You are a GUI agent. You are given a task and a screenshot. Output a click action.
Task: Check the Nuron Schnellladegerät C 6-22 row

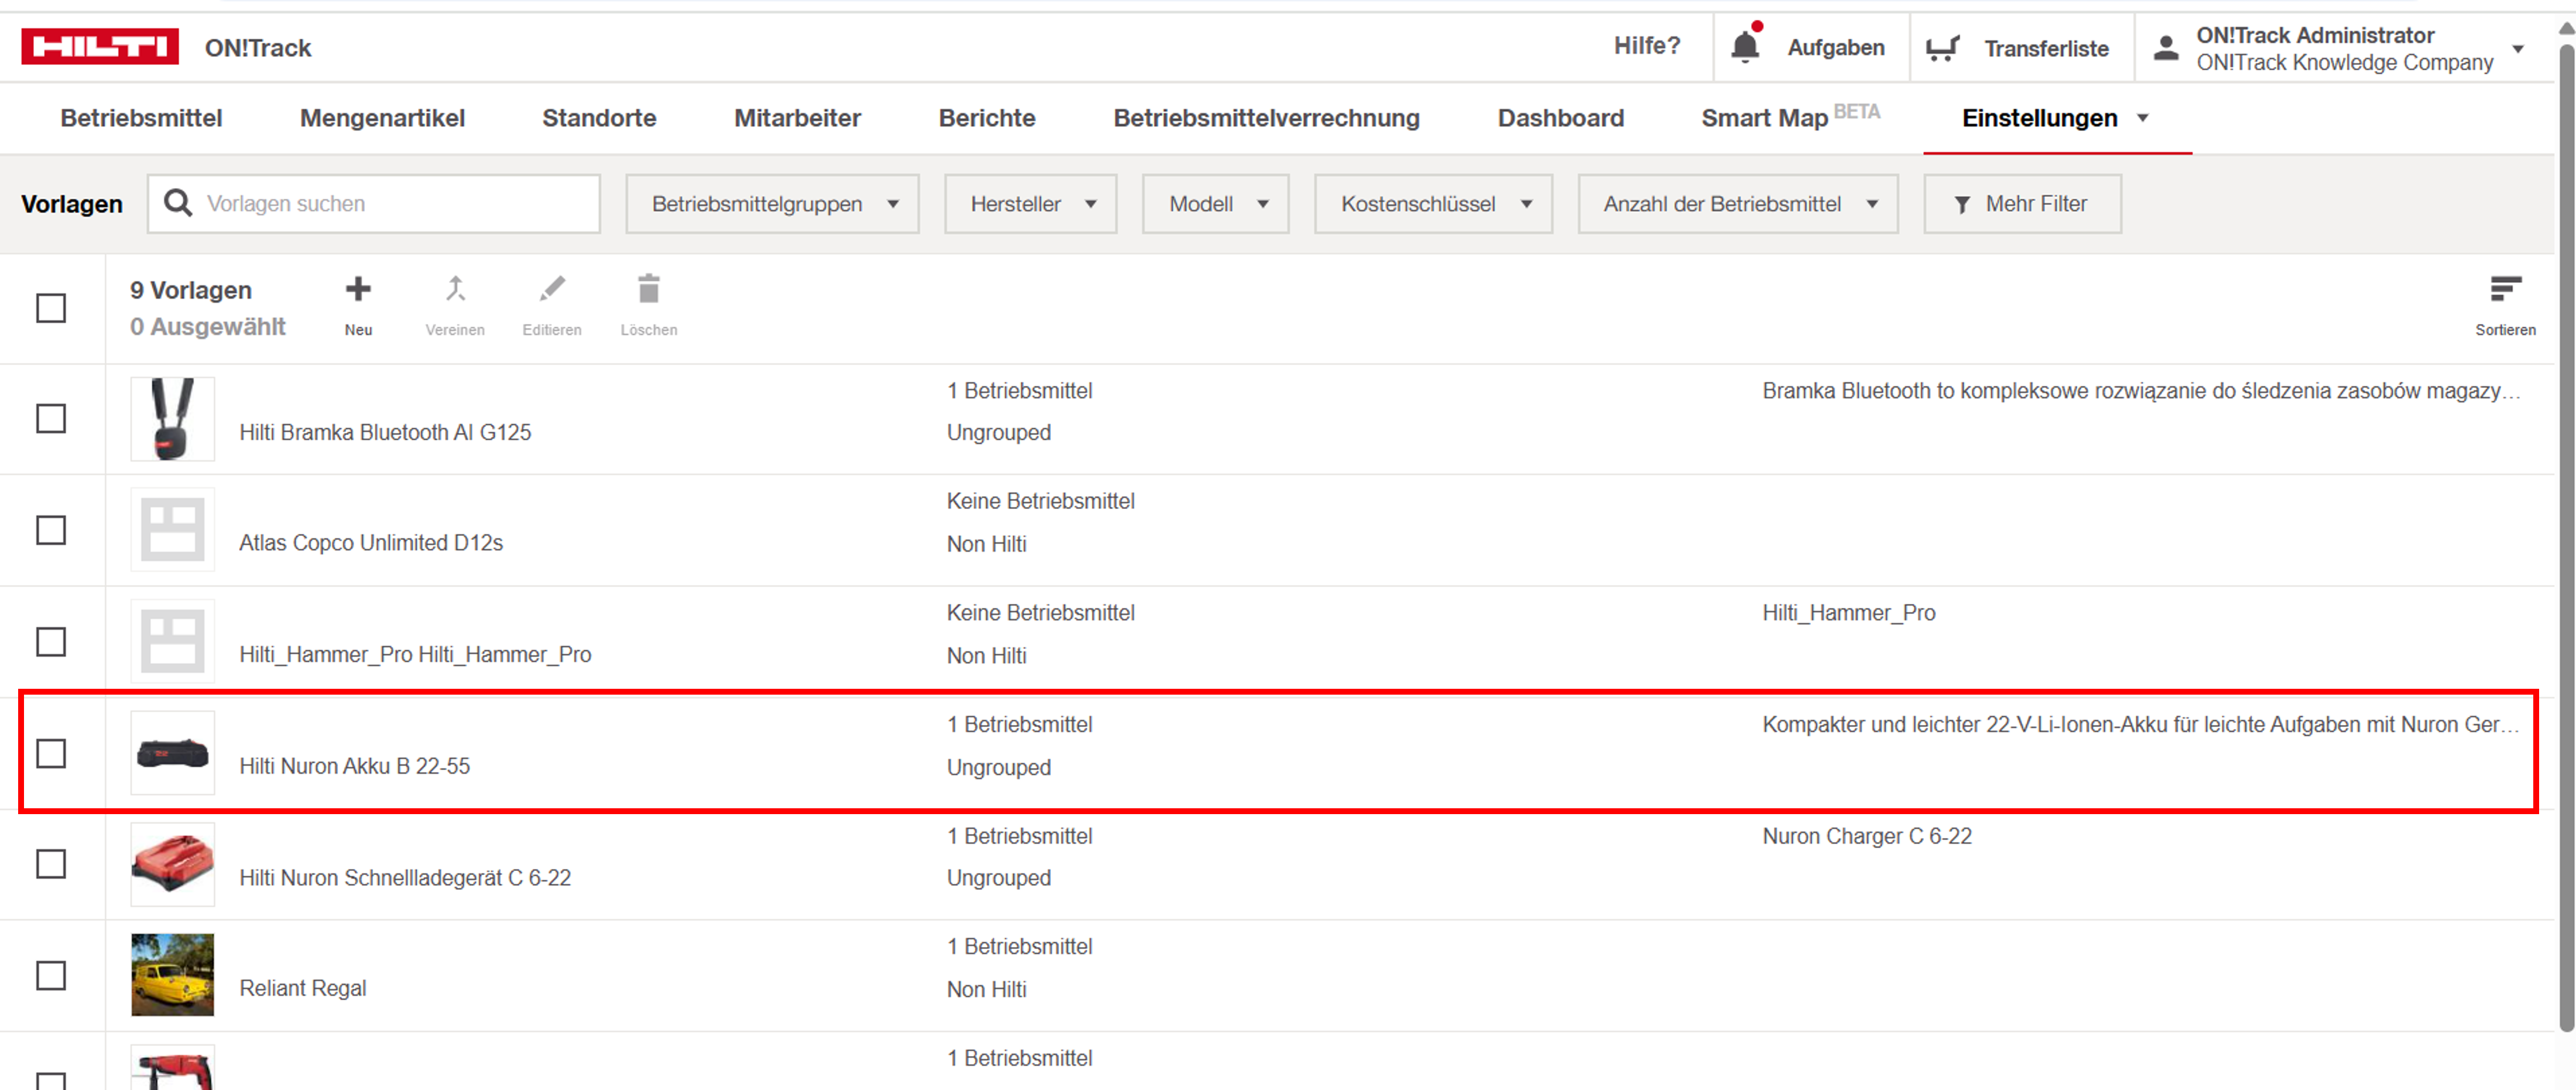(x=51, y=864)
